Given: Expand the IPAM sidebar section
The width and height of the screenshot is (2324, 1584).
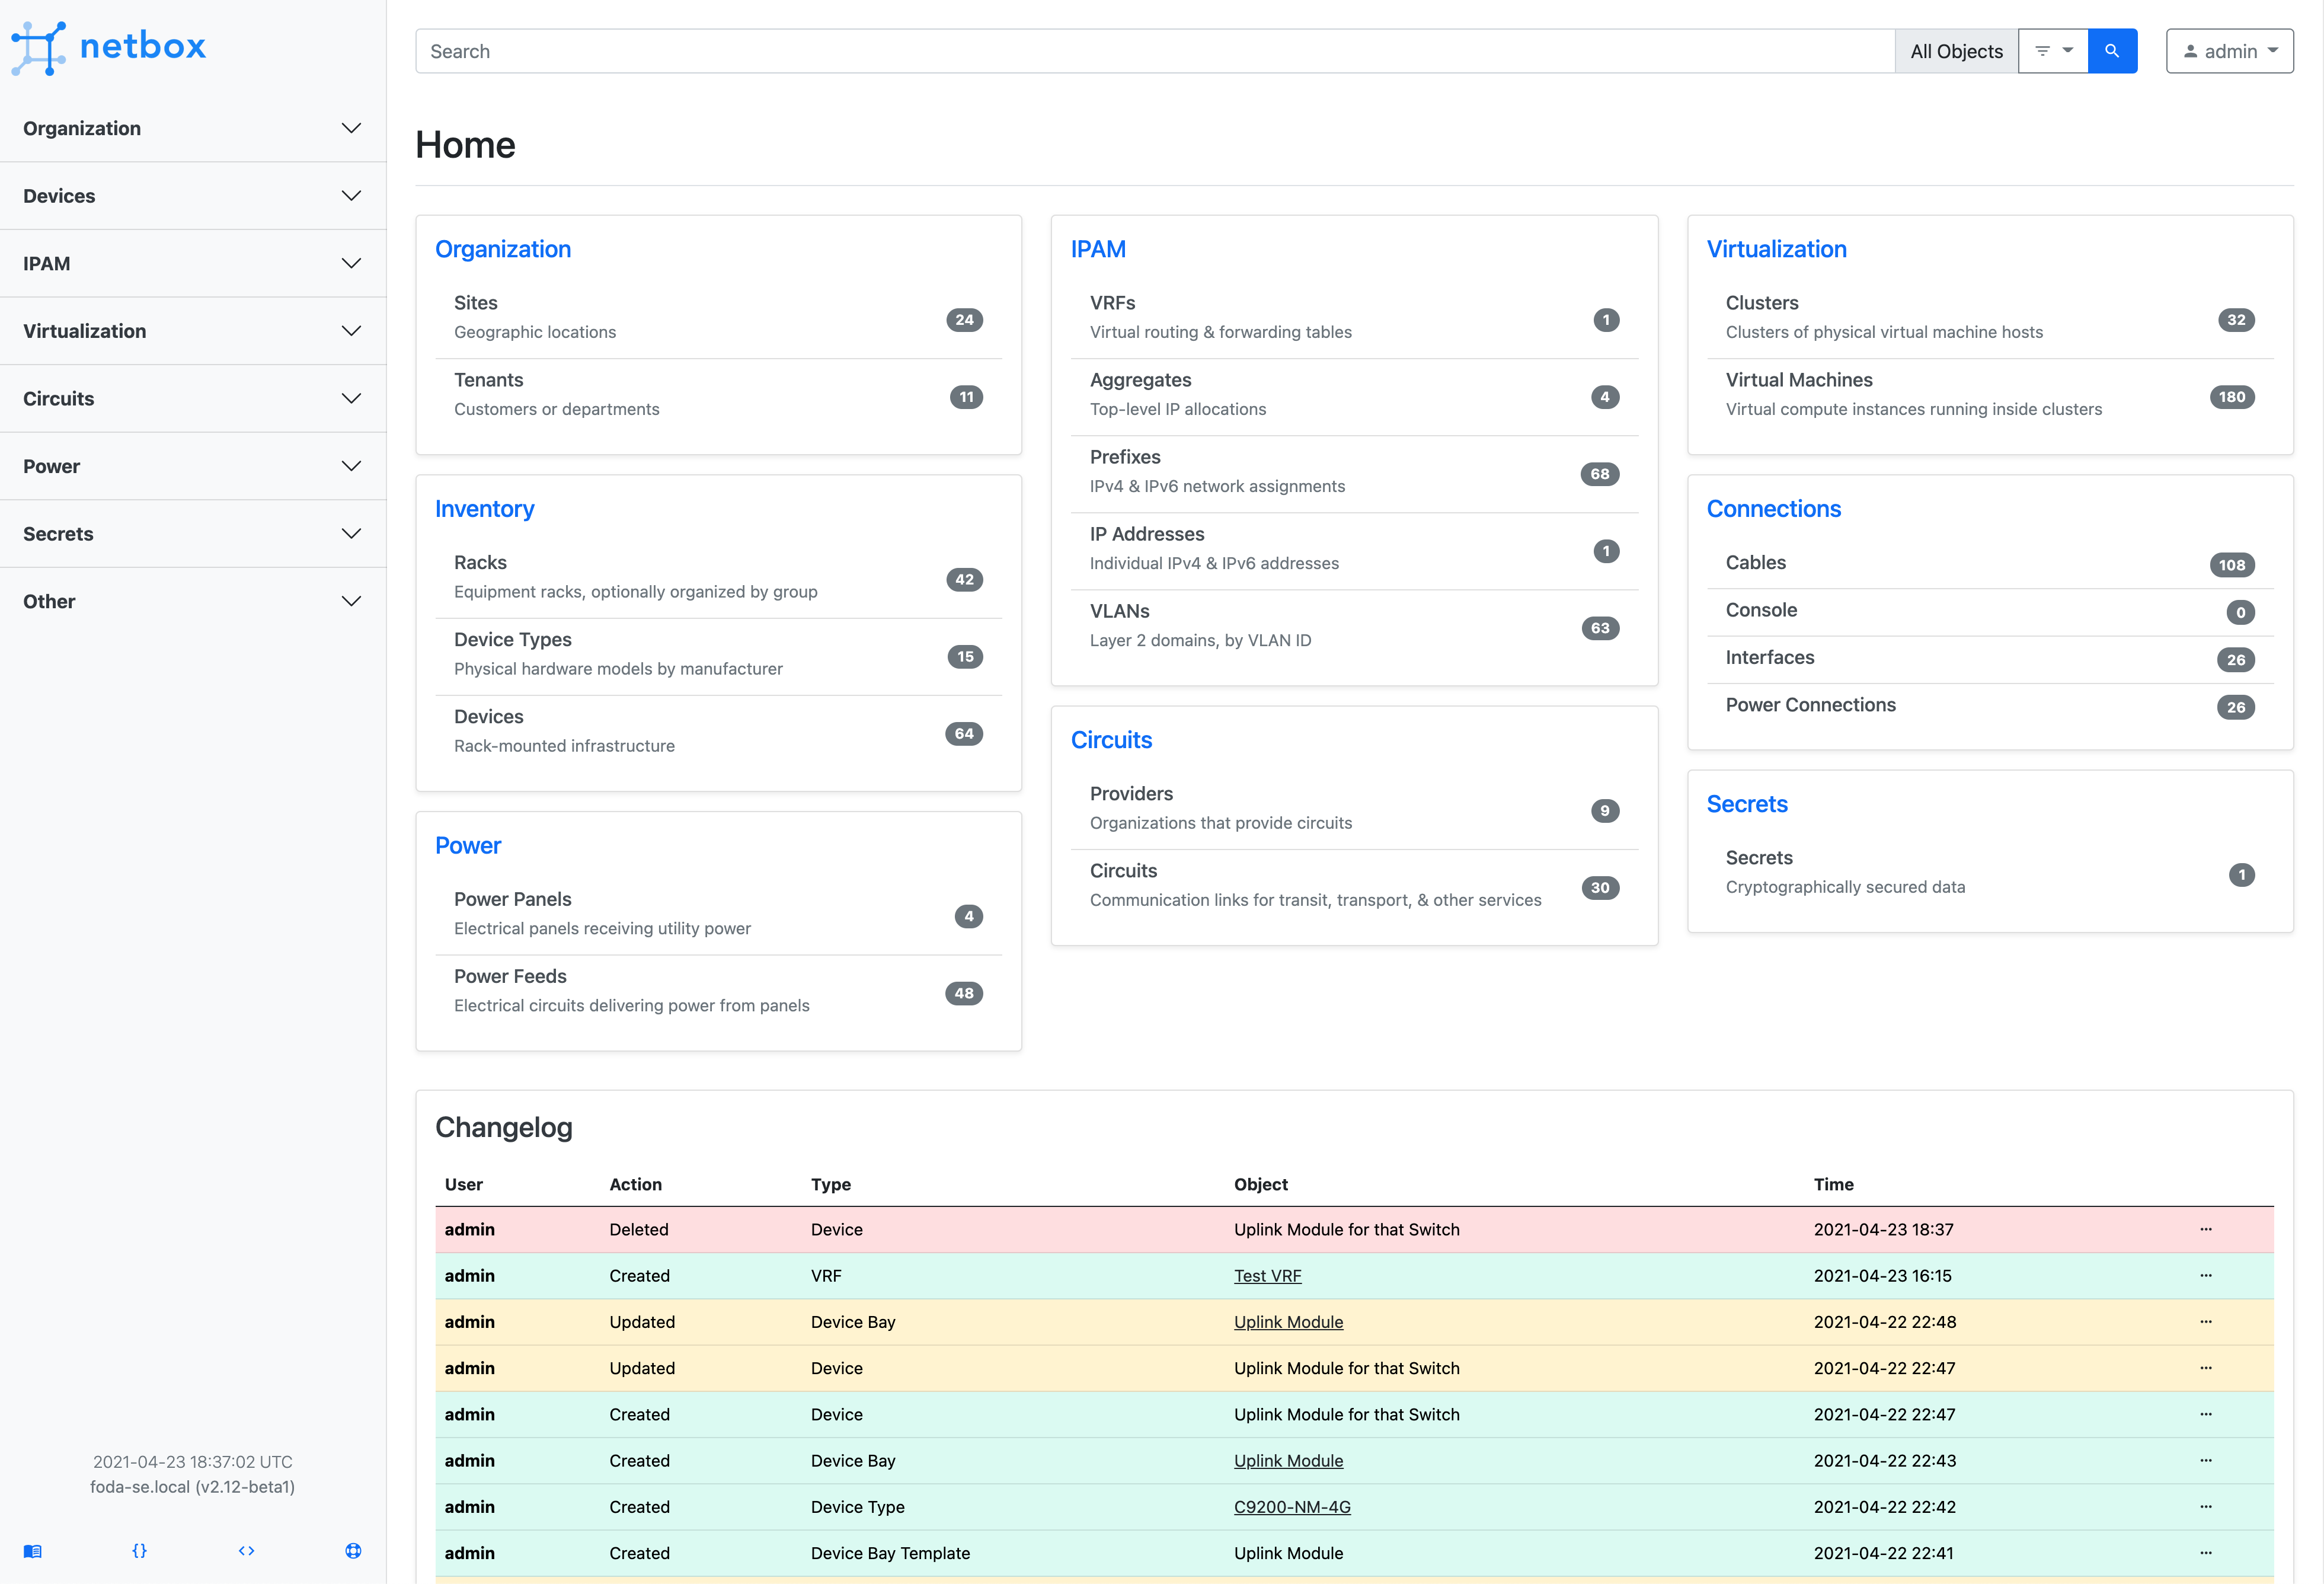Looking at the screenshot, I should (192, 263).
